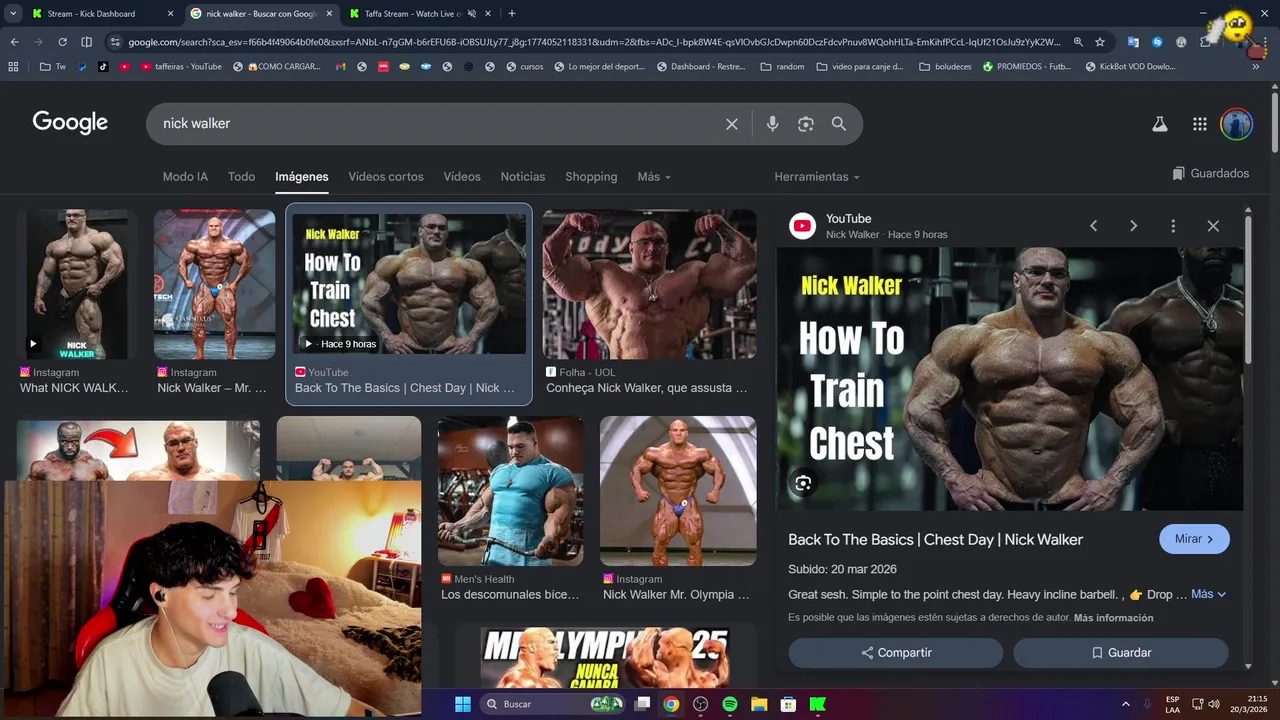Close the image preview panel
The image size is (1280, 720).
click(x=1213, y=226)
